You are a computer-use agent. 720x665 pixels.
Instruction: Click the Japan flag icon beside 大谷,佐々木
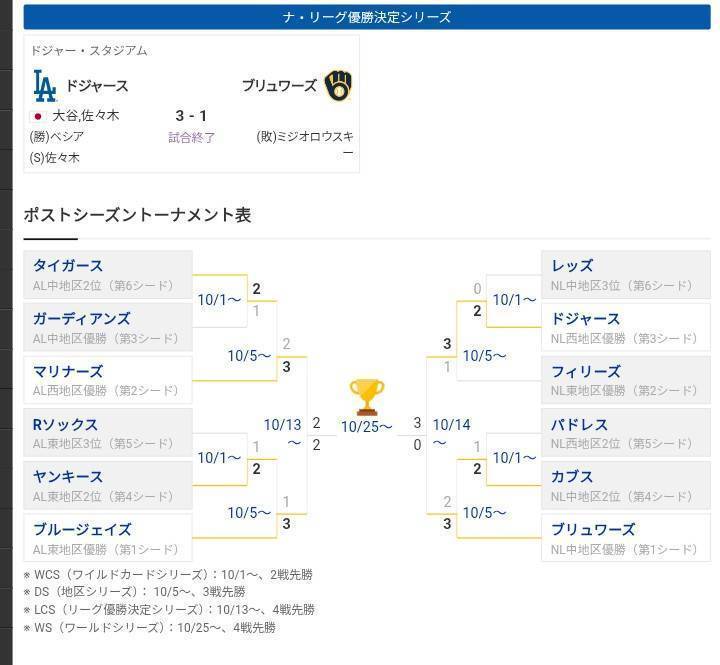point(39,116)
